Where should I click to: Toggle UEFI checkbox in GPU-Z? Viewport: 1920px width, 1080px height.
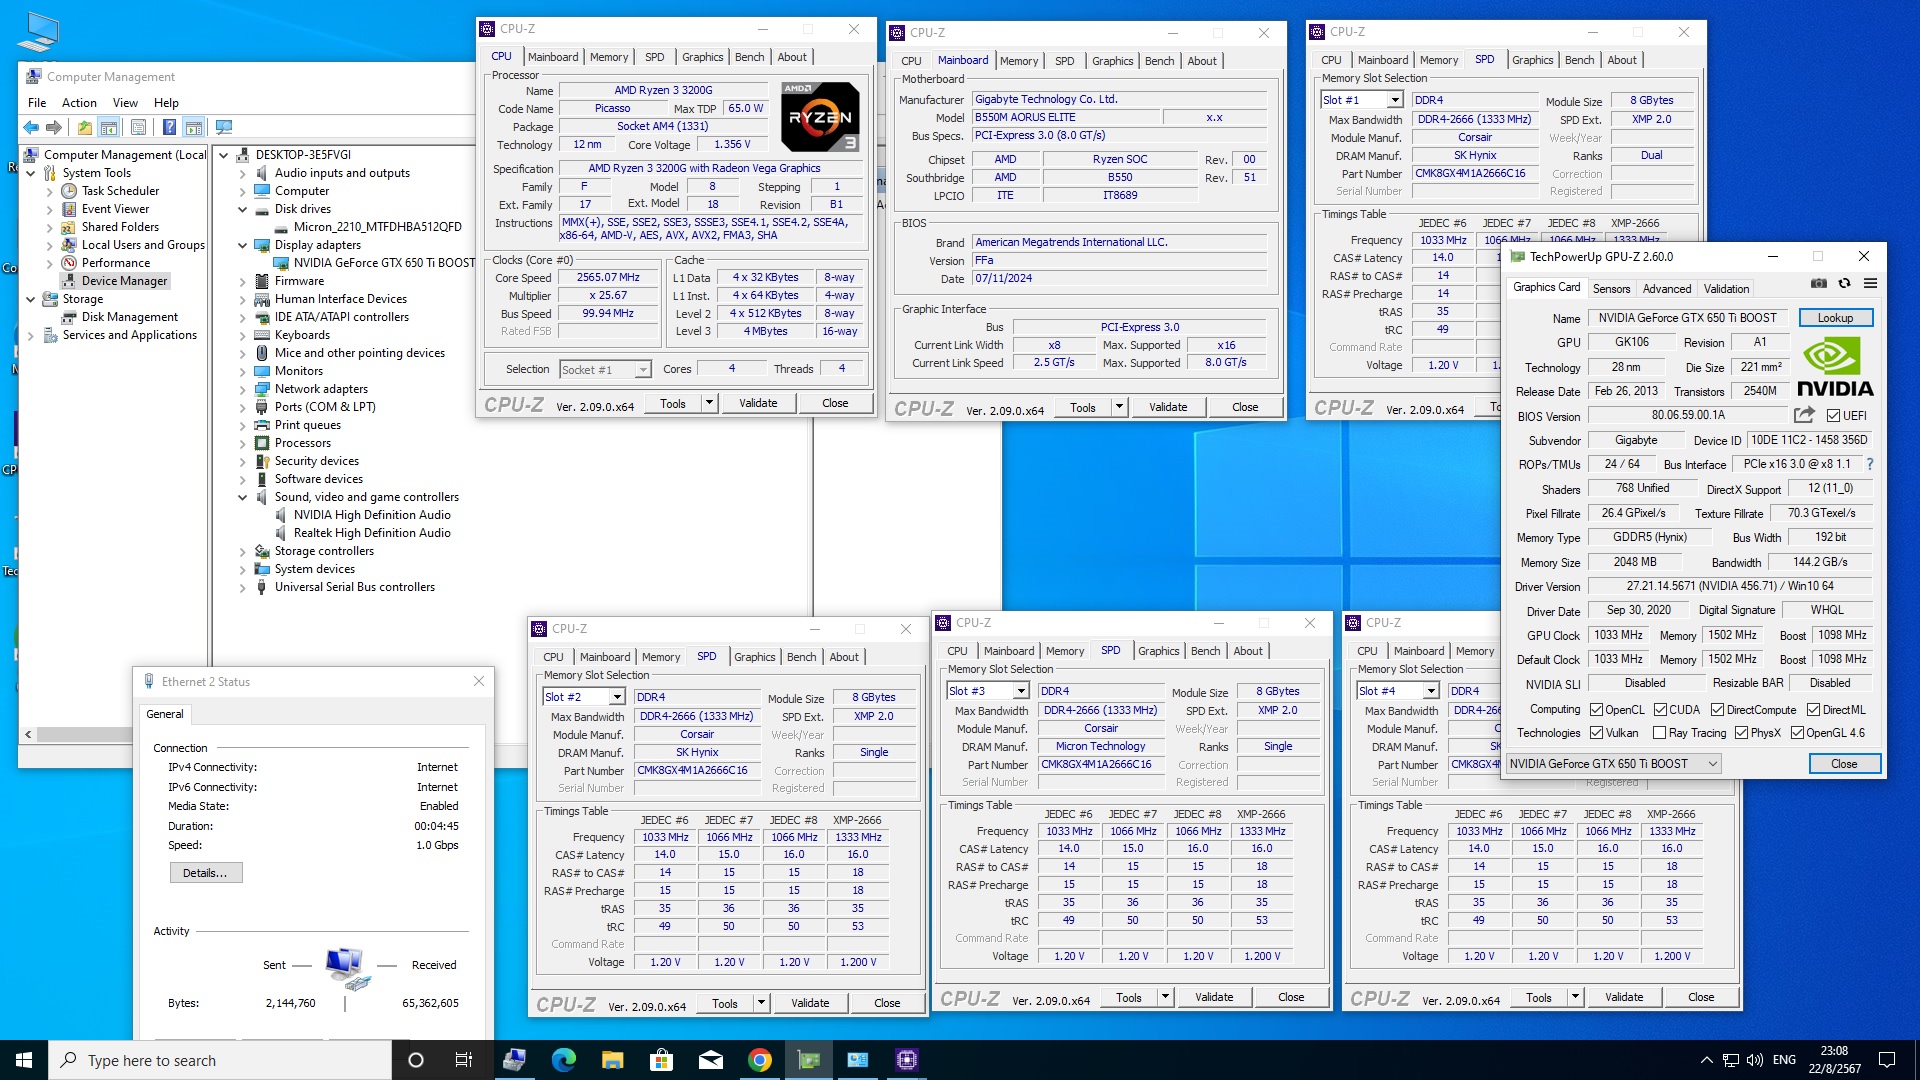1833,416
